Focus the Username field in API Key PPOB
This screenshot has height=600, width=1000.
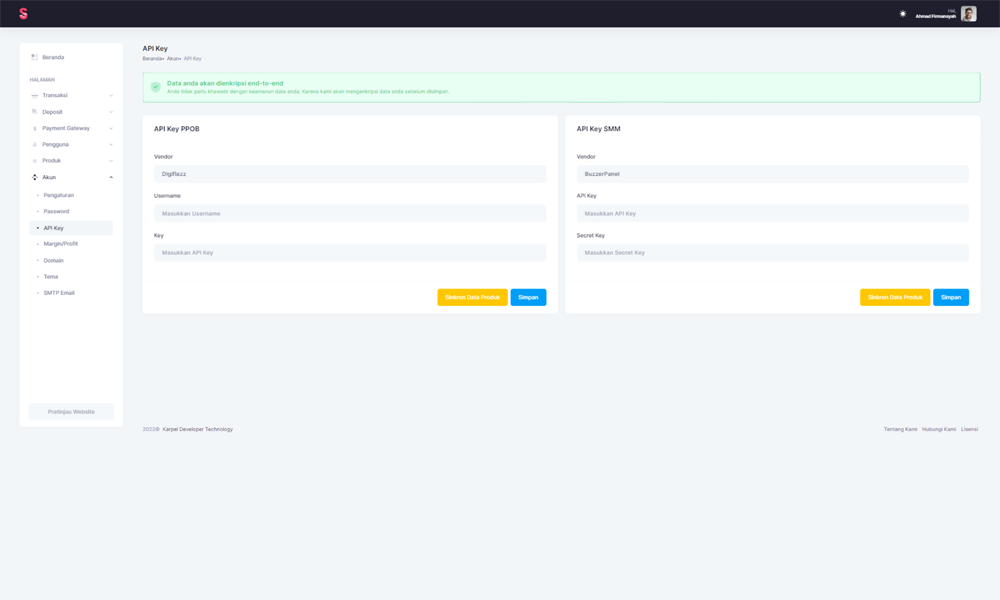349,213
